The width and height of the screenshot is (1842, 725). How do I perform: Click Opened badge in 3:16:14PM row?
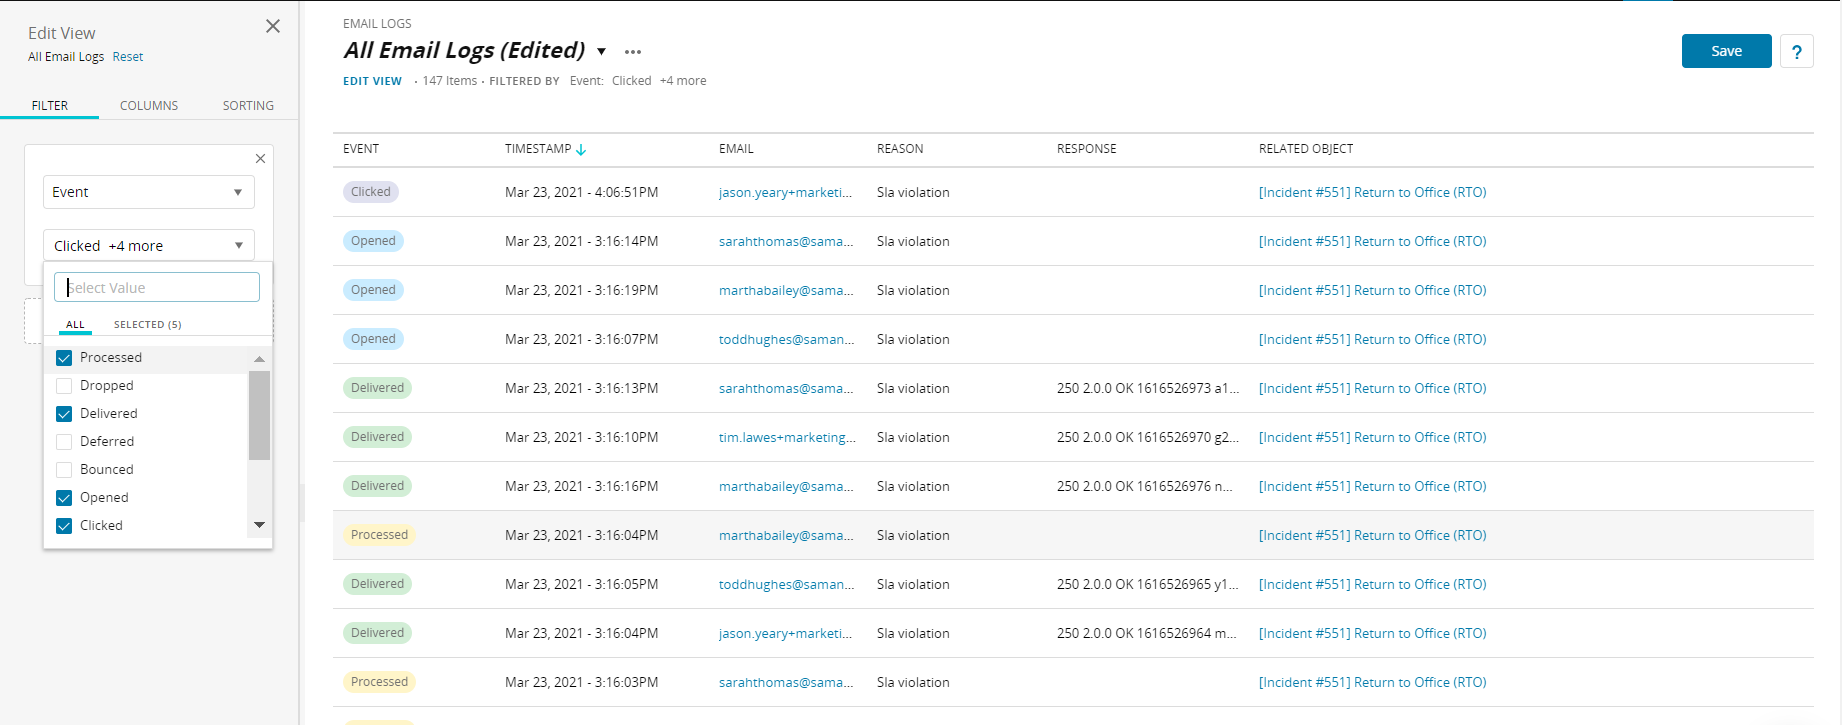click(x=373, y=241)
